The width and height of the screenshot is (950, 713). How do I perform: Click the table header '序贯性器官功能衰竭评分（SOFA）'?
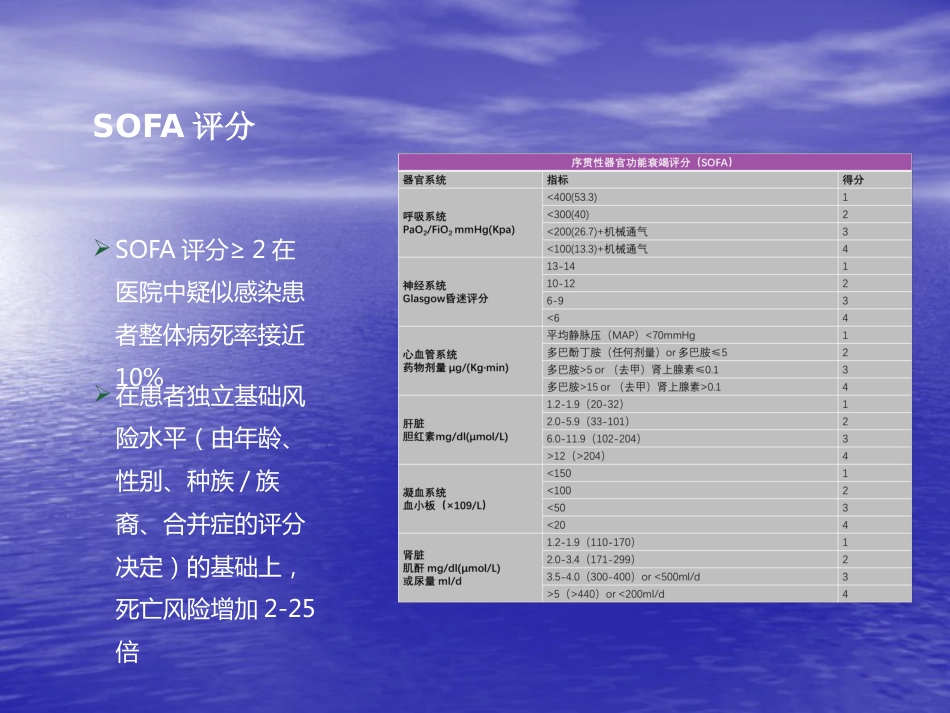coord(654,162)
